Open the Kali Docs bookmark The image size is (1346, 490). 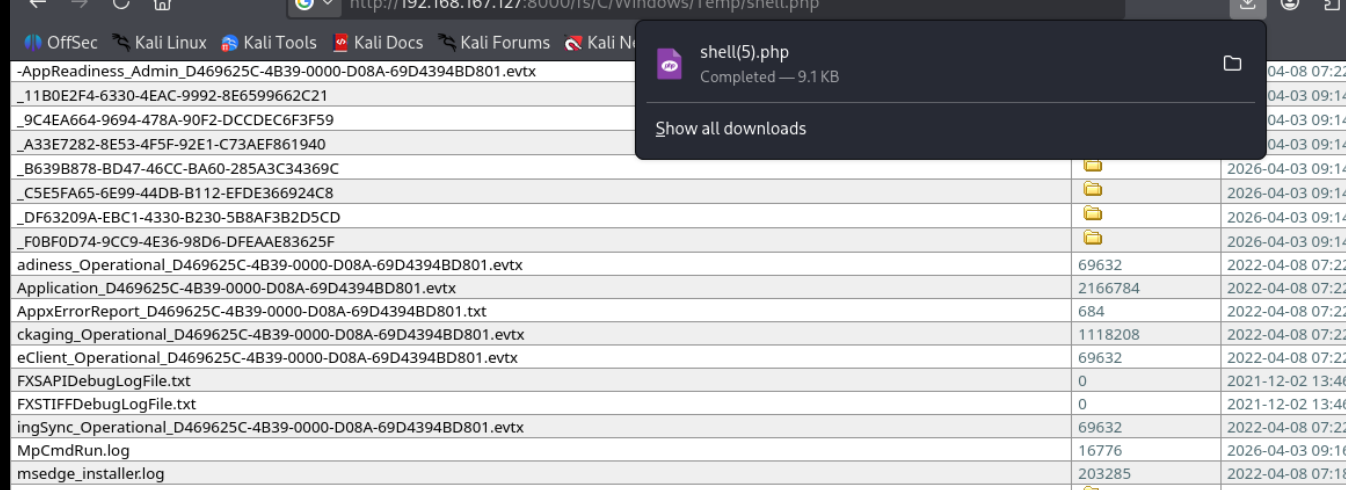(378, 43)
